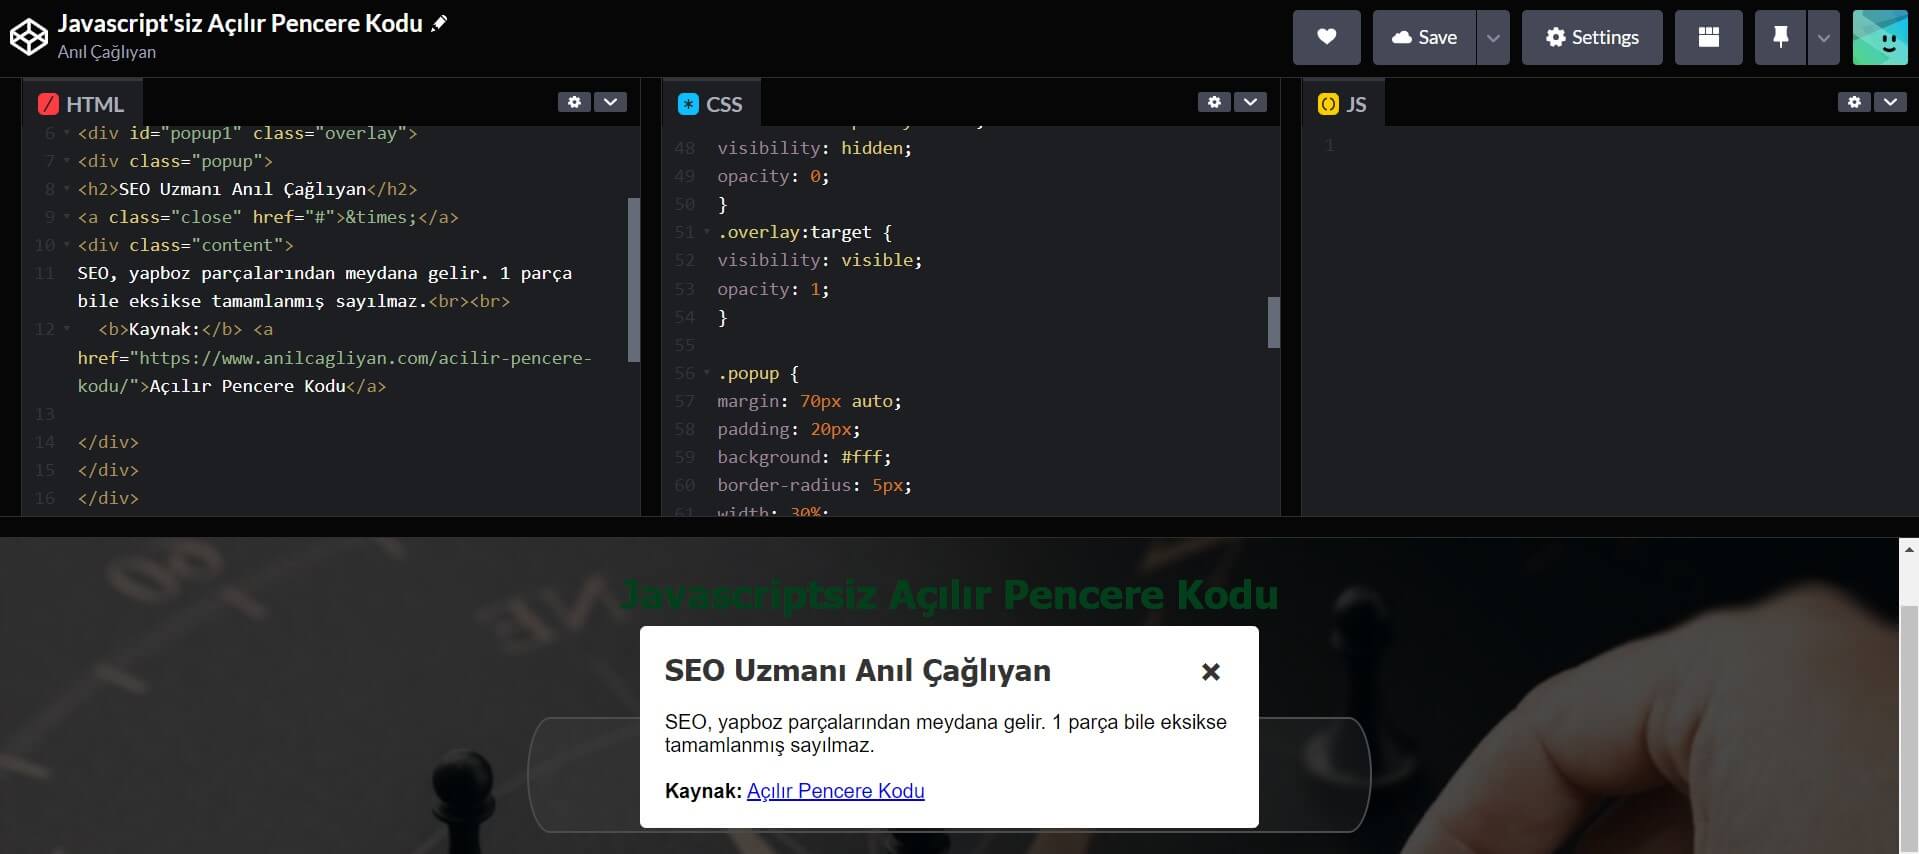Click the href URL in HTML editor
This screenshot has width=1919, height=854.
(335, 372)
